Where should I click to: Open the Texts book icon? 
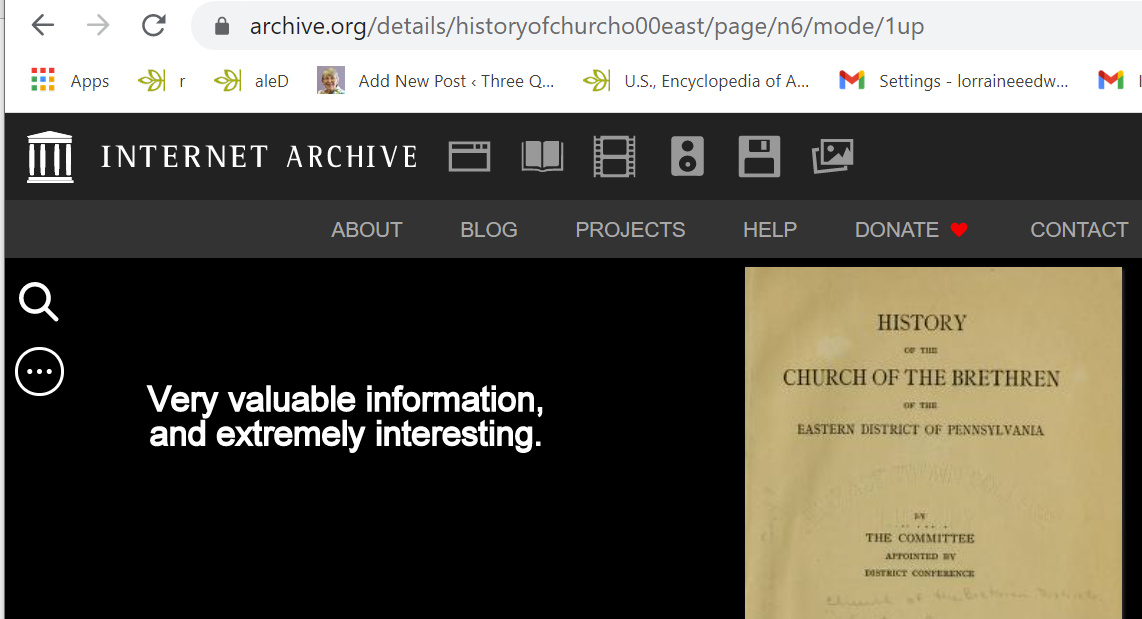click(542, 157)
